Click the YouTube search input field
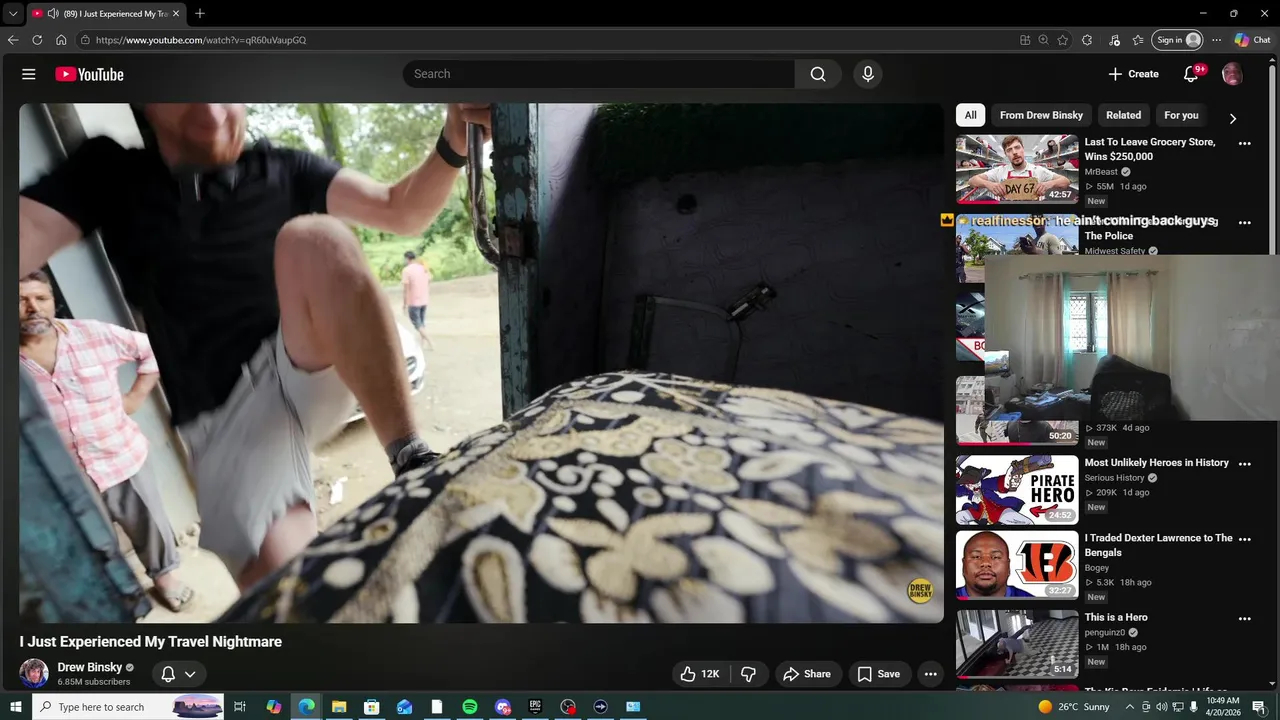Image resolution: width=1280 pixels, height=720 pixels. pos(599,74)
